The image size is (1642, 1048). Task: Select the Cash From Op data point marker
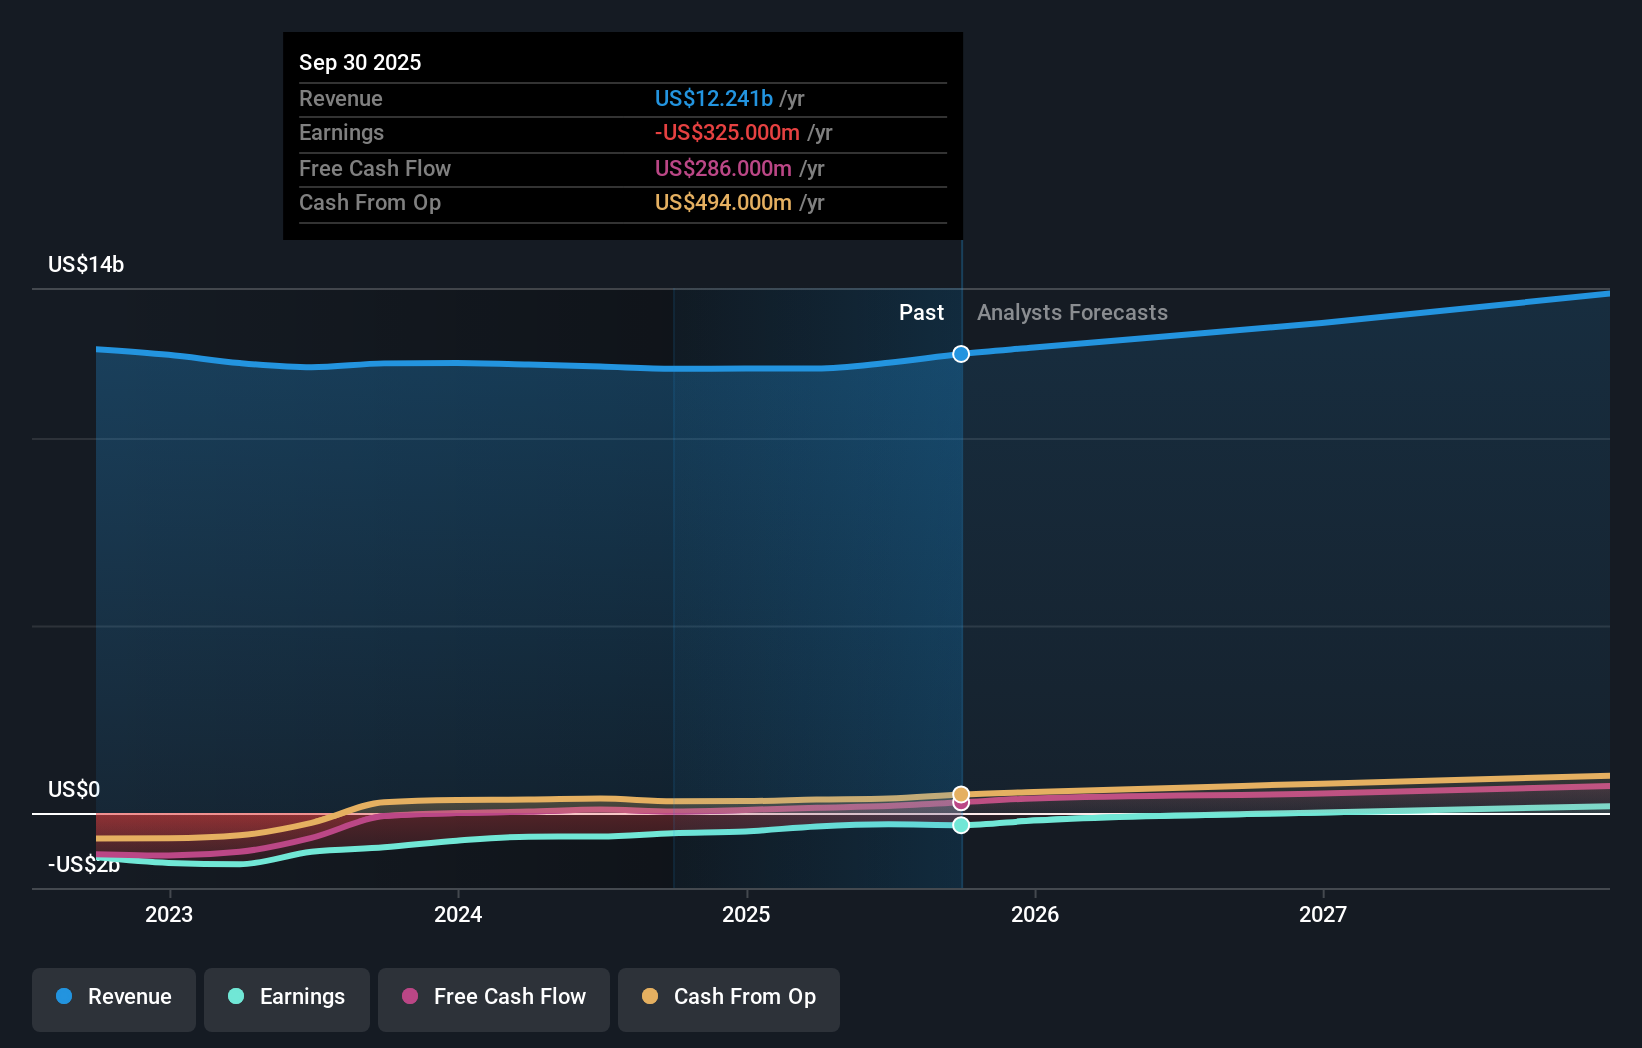pos(960,791)
